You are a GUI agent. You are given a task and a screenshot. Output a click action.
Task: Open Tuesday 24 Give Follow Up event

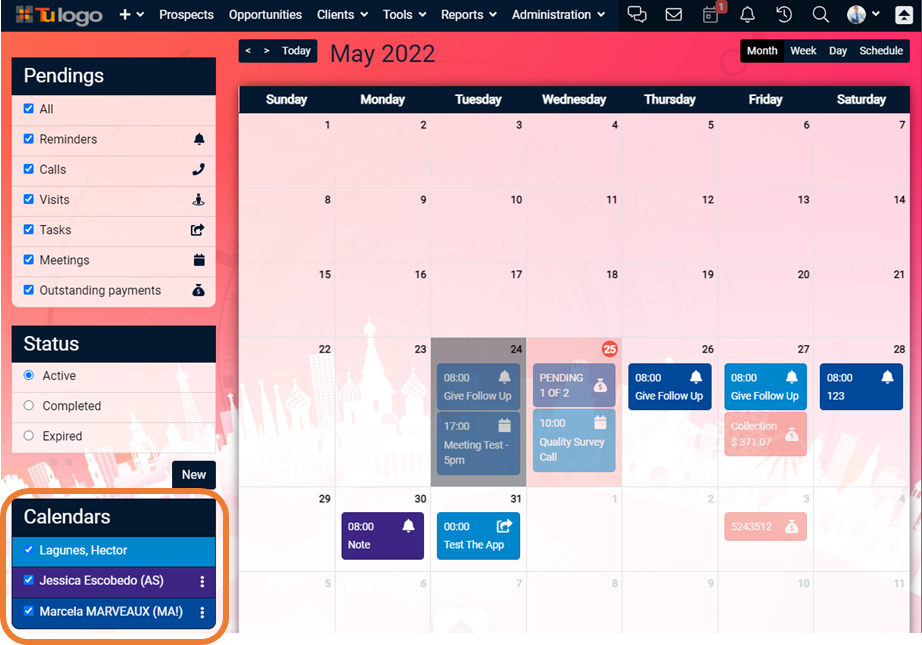[x=478, y=386]
